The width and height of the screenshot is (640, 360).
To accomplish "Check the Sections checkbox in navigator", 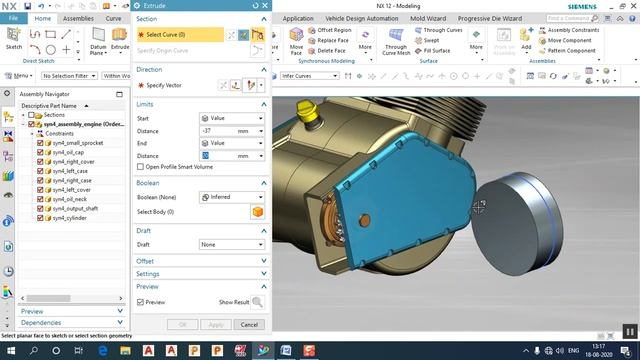I will click(31, 115).
